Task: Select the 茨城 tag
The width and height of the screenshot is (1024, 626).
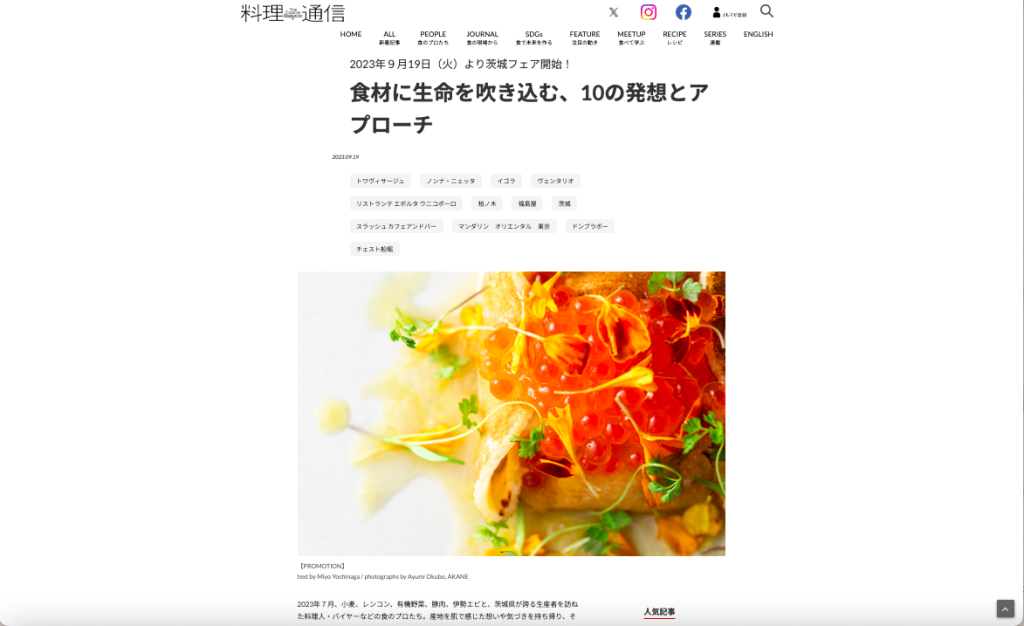Action: coord(564,204)
